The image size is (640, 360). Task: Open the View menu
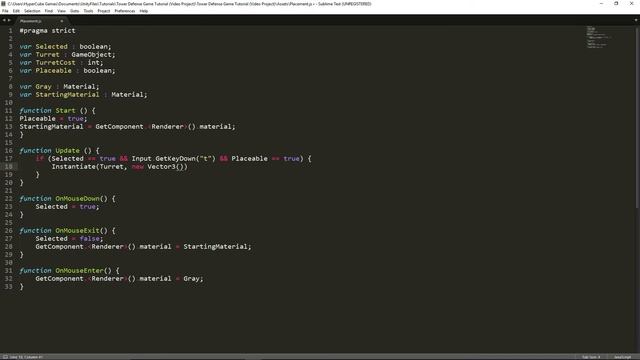(61, 11)
